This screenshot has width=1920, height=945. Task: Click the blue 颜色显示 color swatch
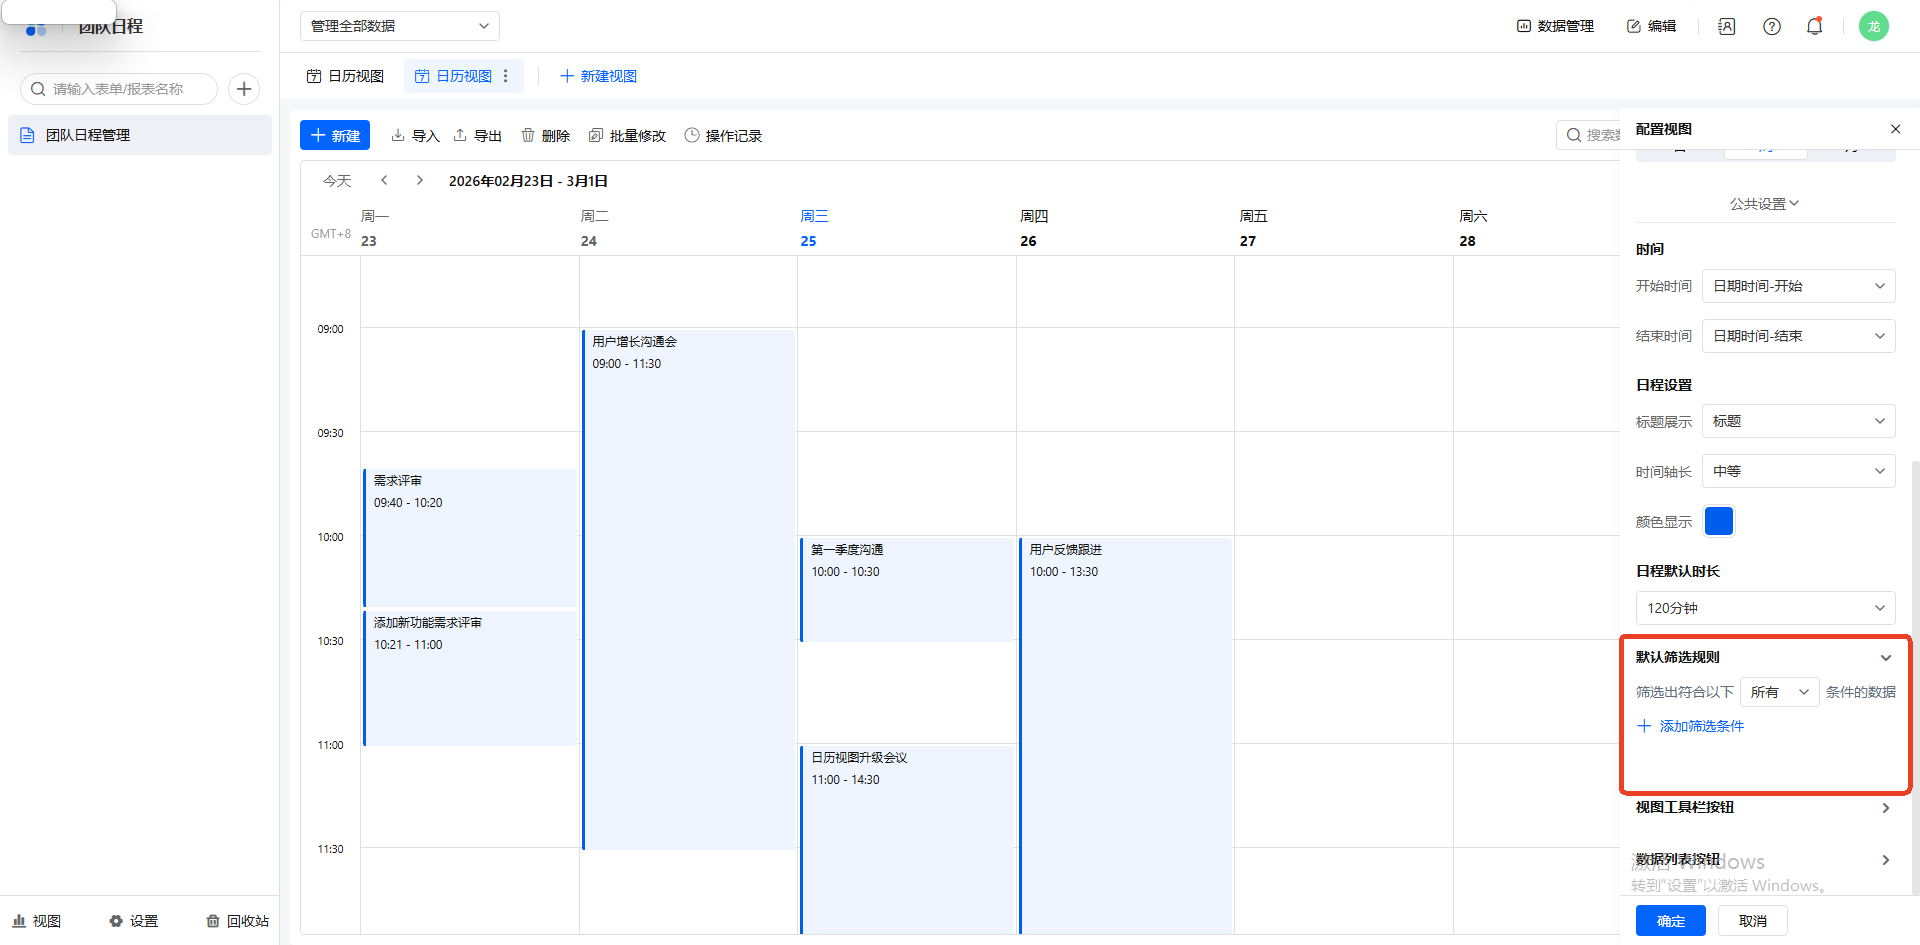1718,521
